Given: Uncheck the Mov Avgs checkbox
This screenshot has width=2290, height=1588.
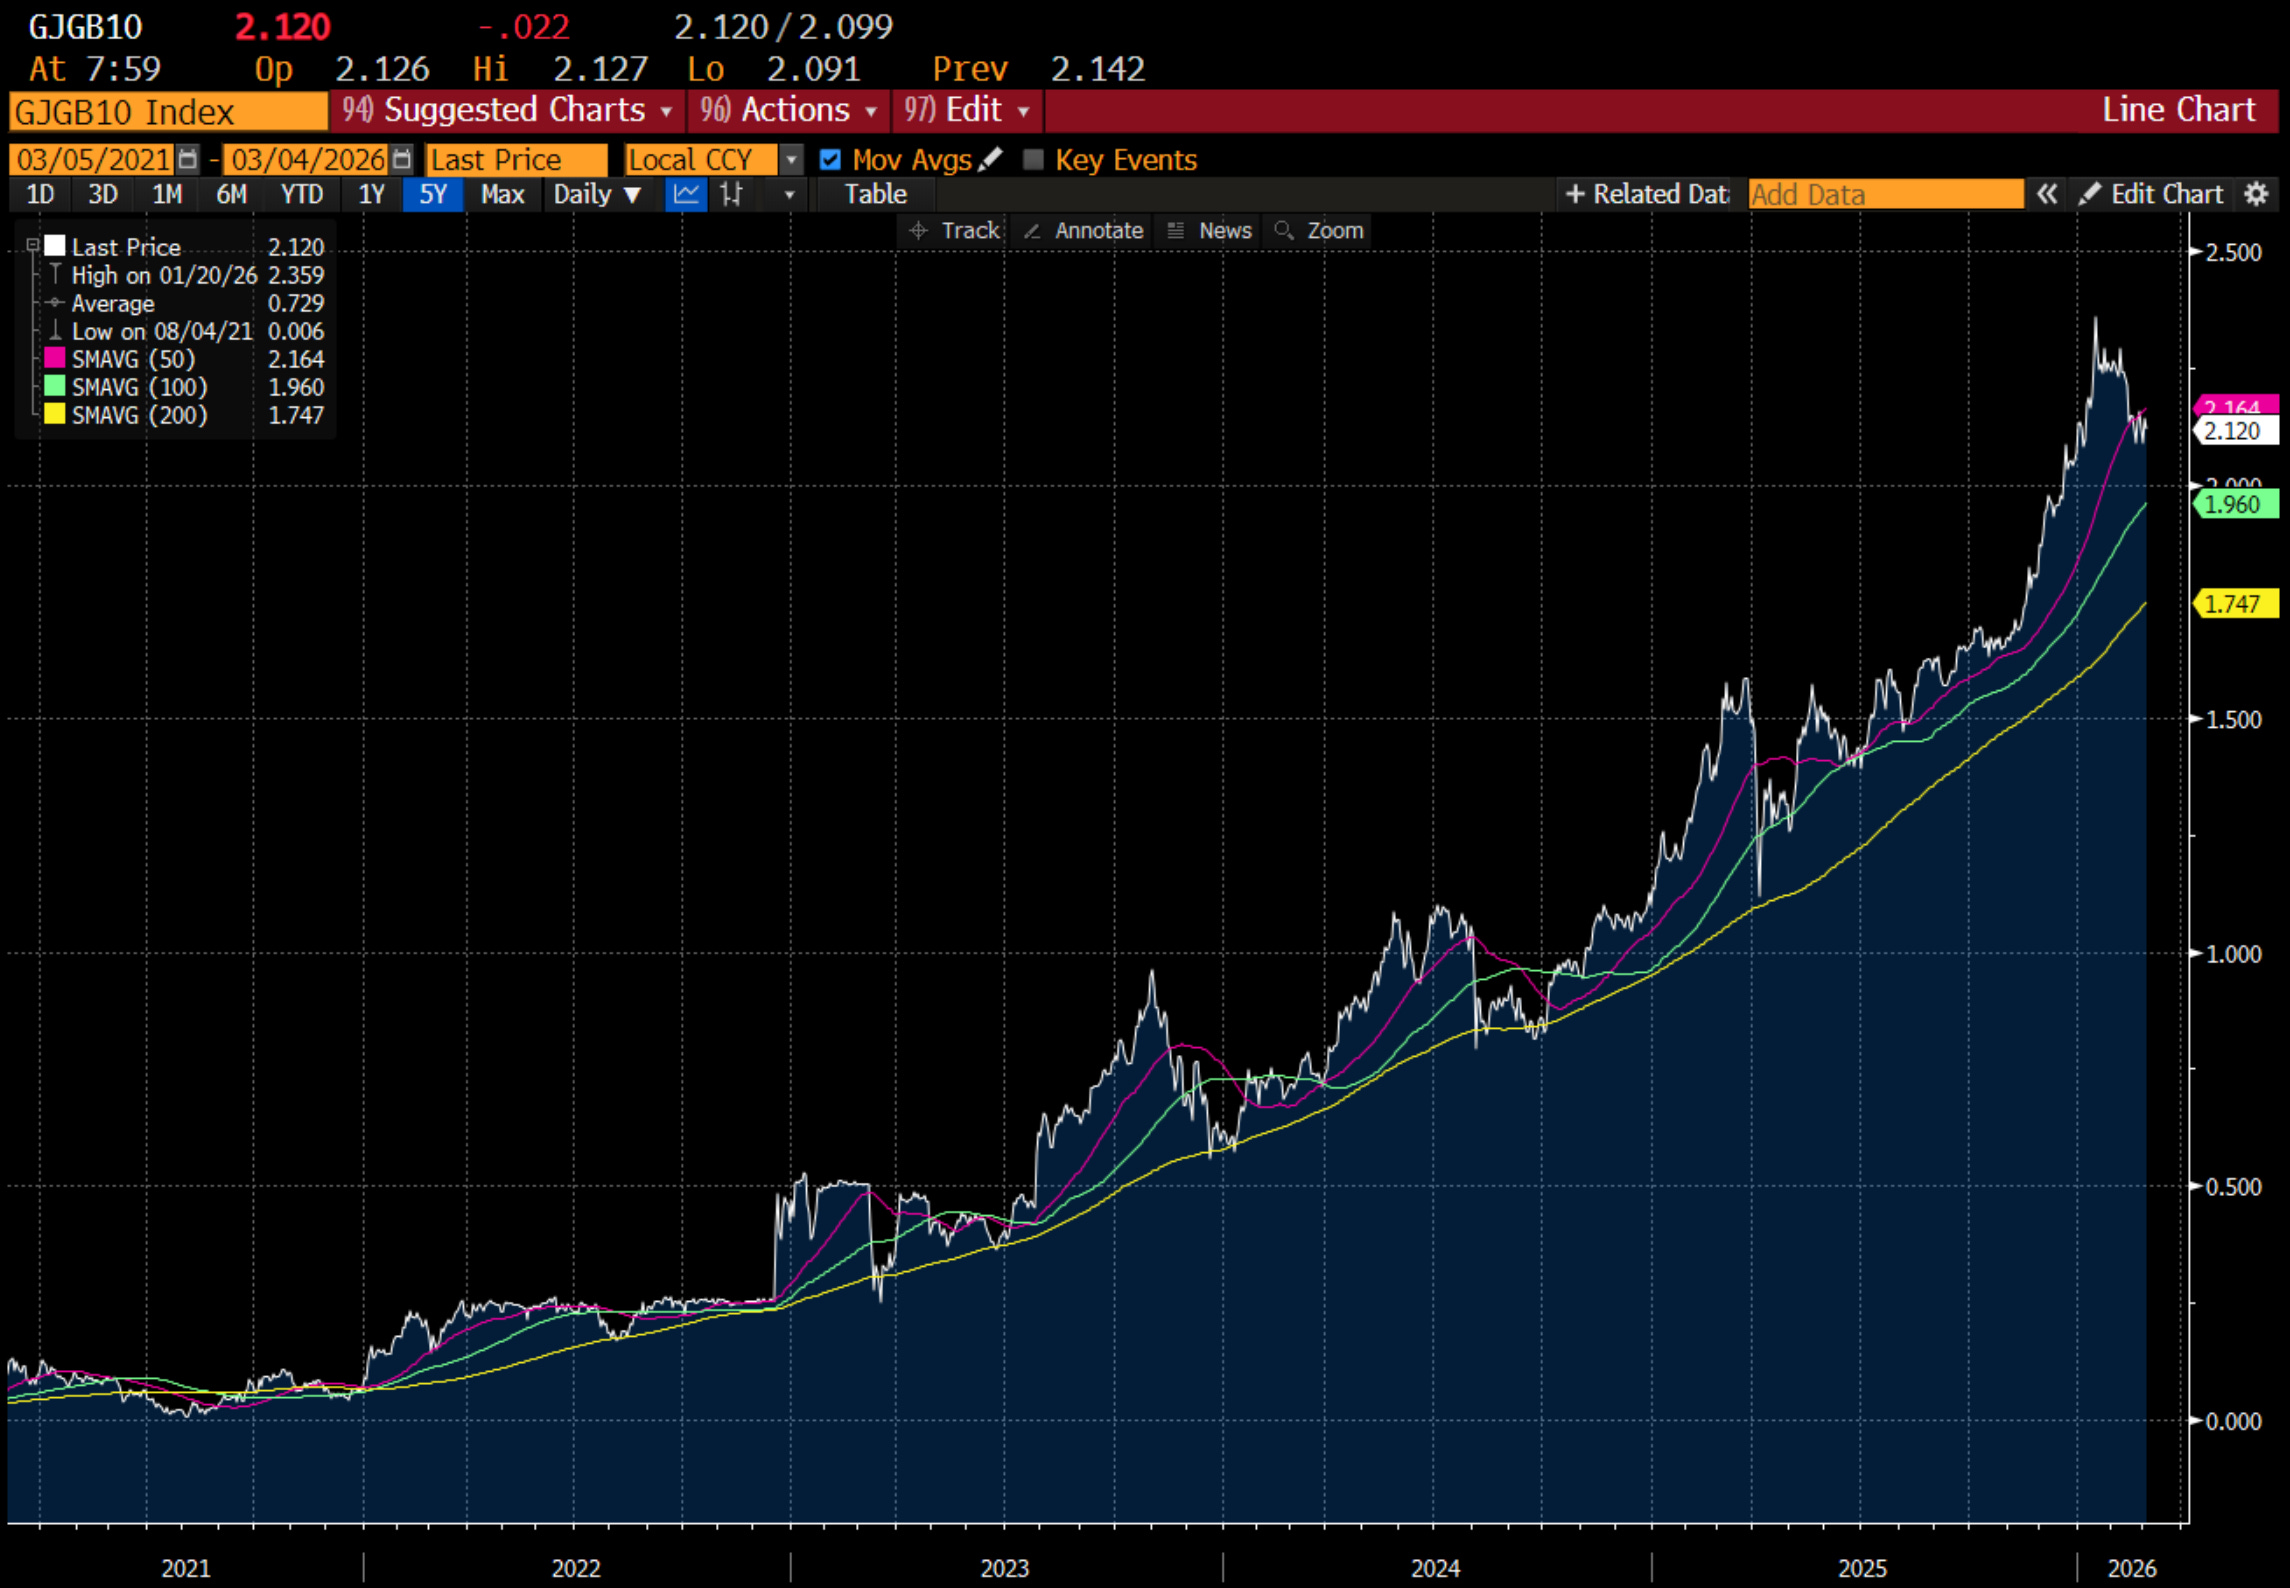Looking at the screenshot, I should 830,160.
